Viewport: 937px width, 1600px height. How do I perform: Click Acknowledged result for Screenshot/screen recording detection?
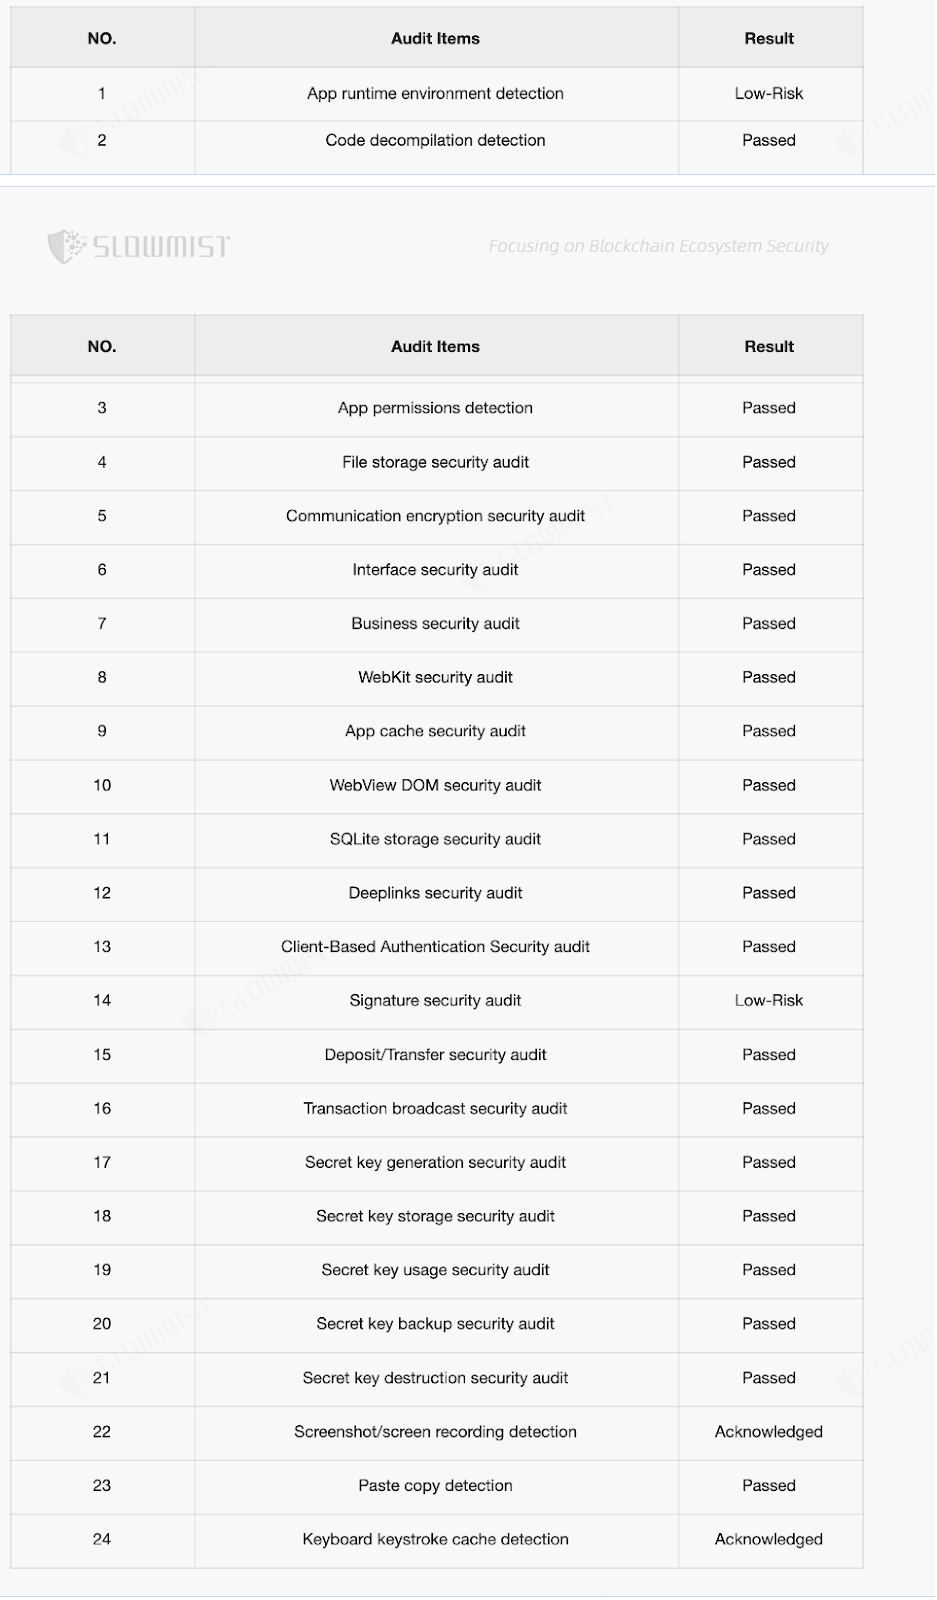(x=768, y=1432)
